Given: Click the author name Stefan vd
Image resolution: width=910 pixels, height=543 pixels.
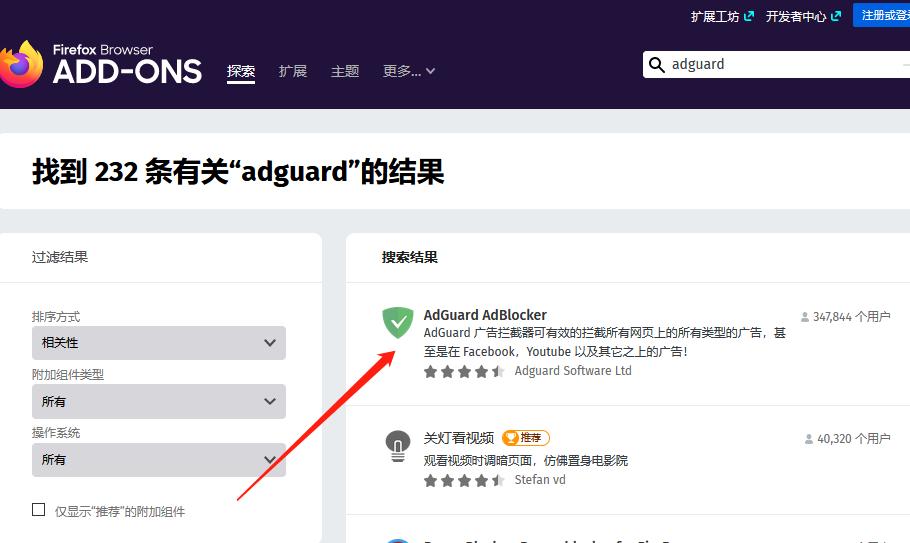Looking at the screenshot, I should pyautogui.click(x=540, y=480).
